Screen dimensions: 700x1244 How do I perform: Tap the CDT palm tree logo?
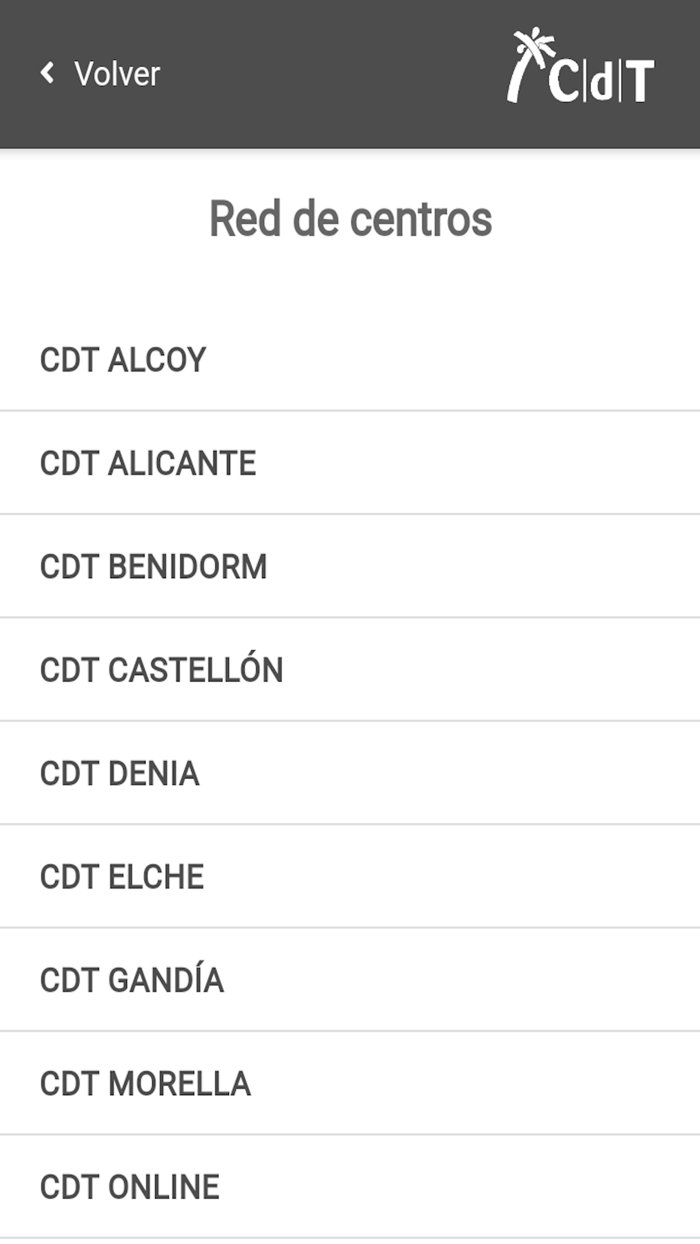point(530,65)
